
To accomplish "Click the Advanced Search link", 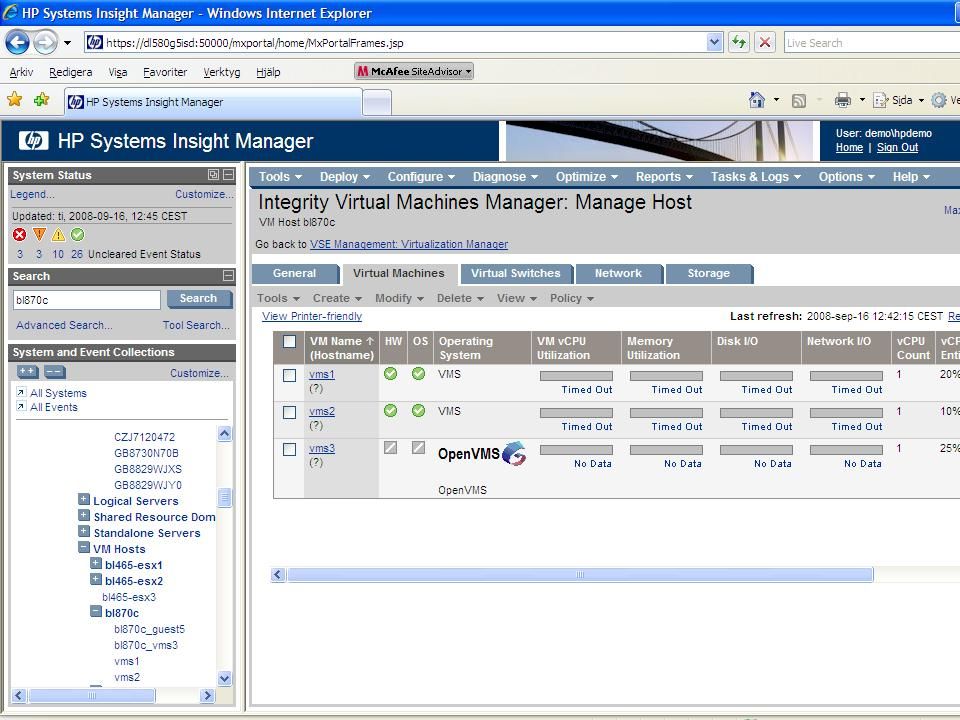I will tap(64, 325).
